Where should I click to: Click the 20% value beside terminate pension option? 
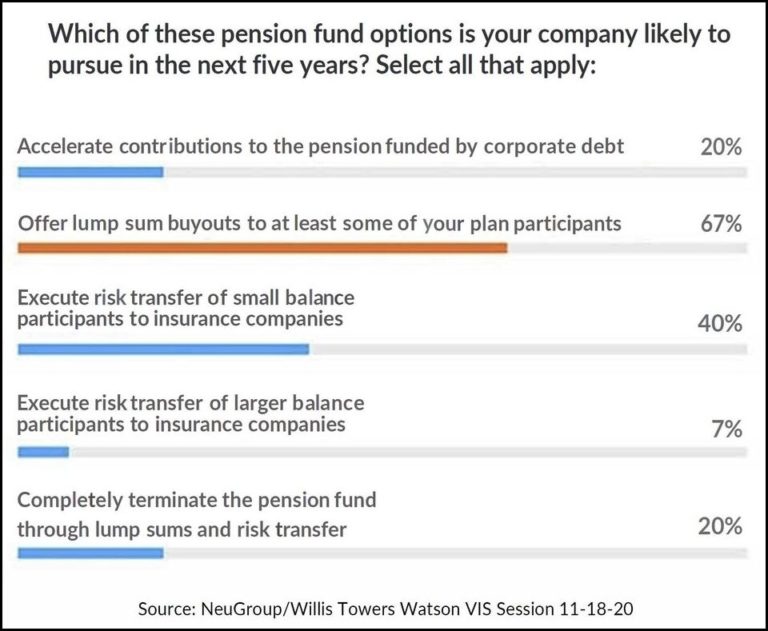[x=720, y=526]
